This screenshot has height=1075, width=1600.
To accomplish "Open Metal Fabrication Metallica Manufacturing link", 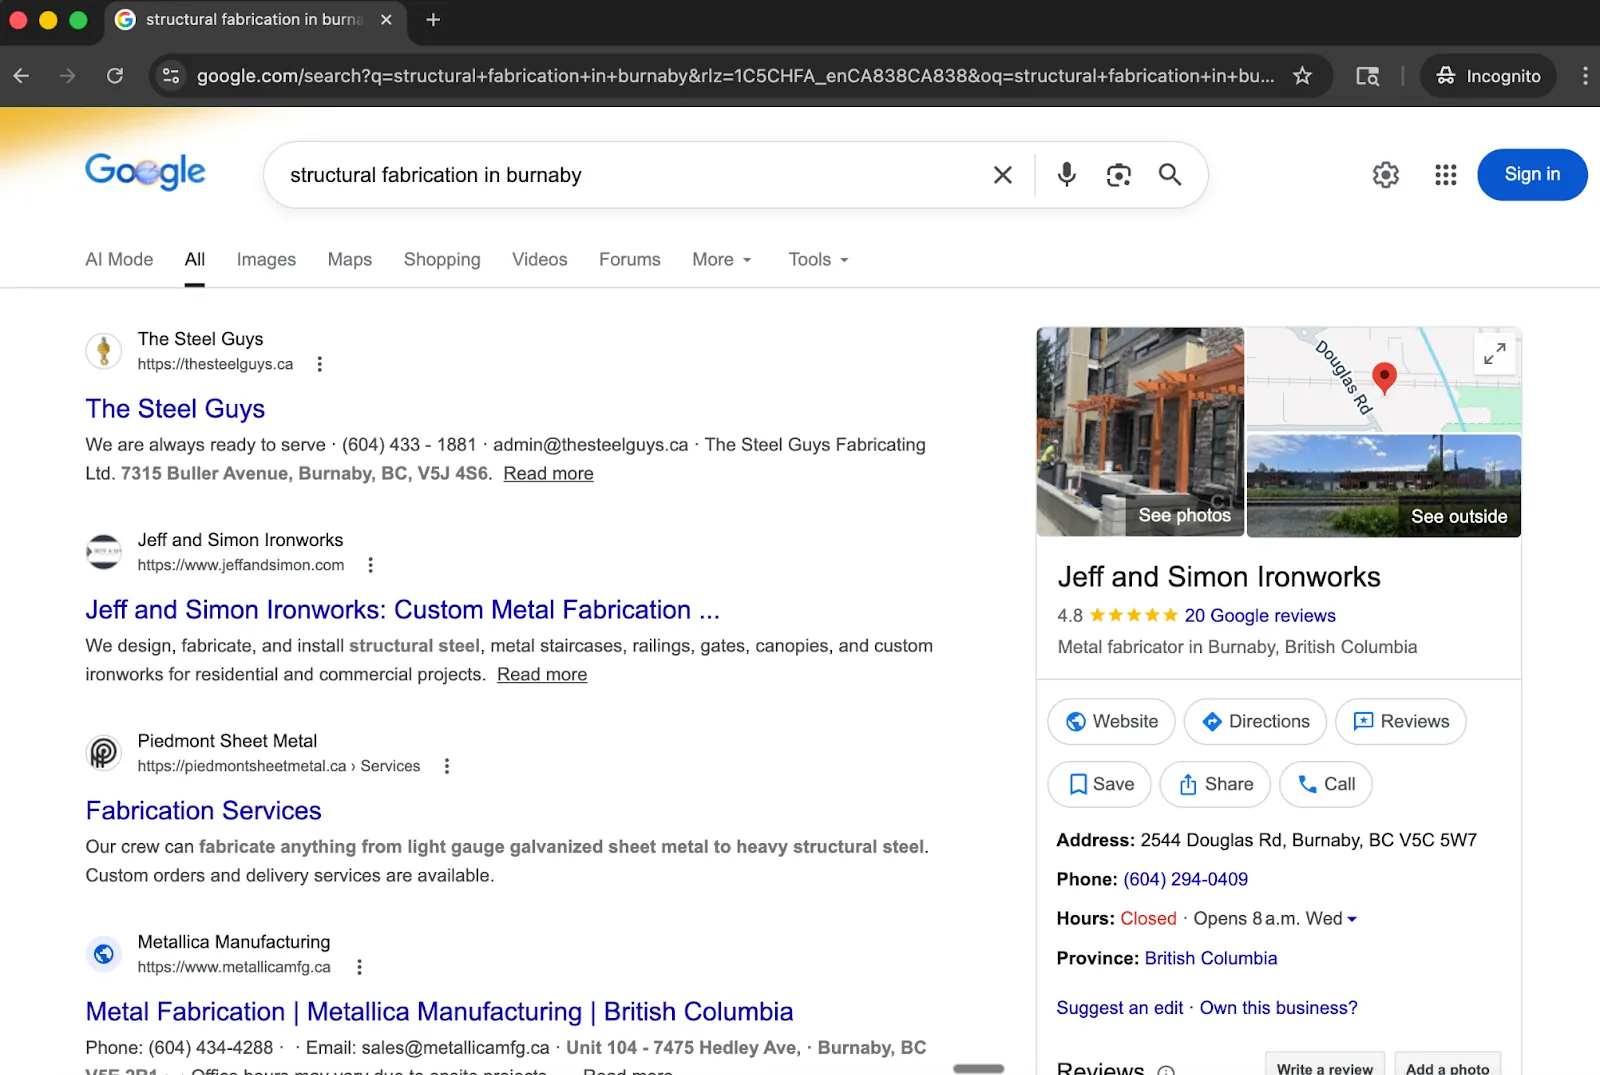I will point(439,1012).
